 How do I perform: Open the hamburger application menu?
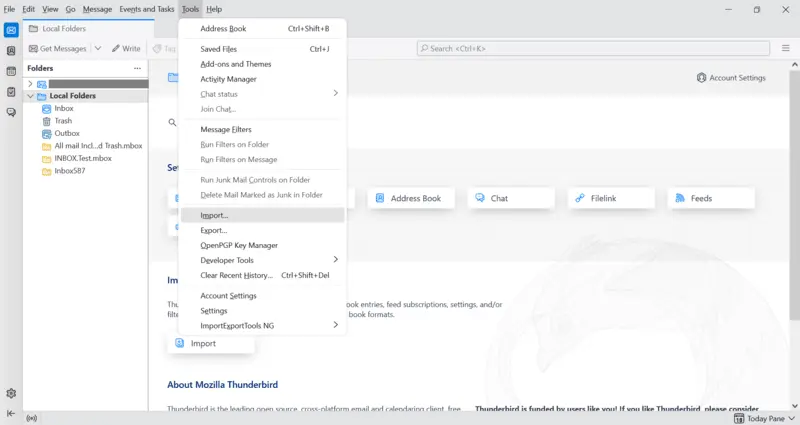coord(786,48)
